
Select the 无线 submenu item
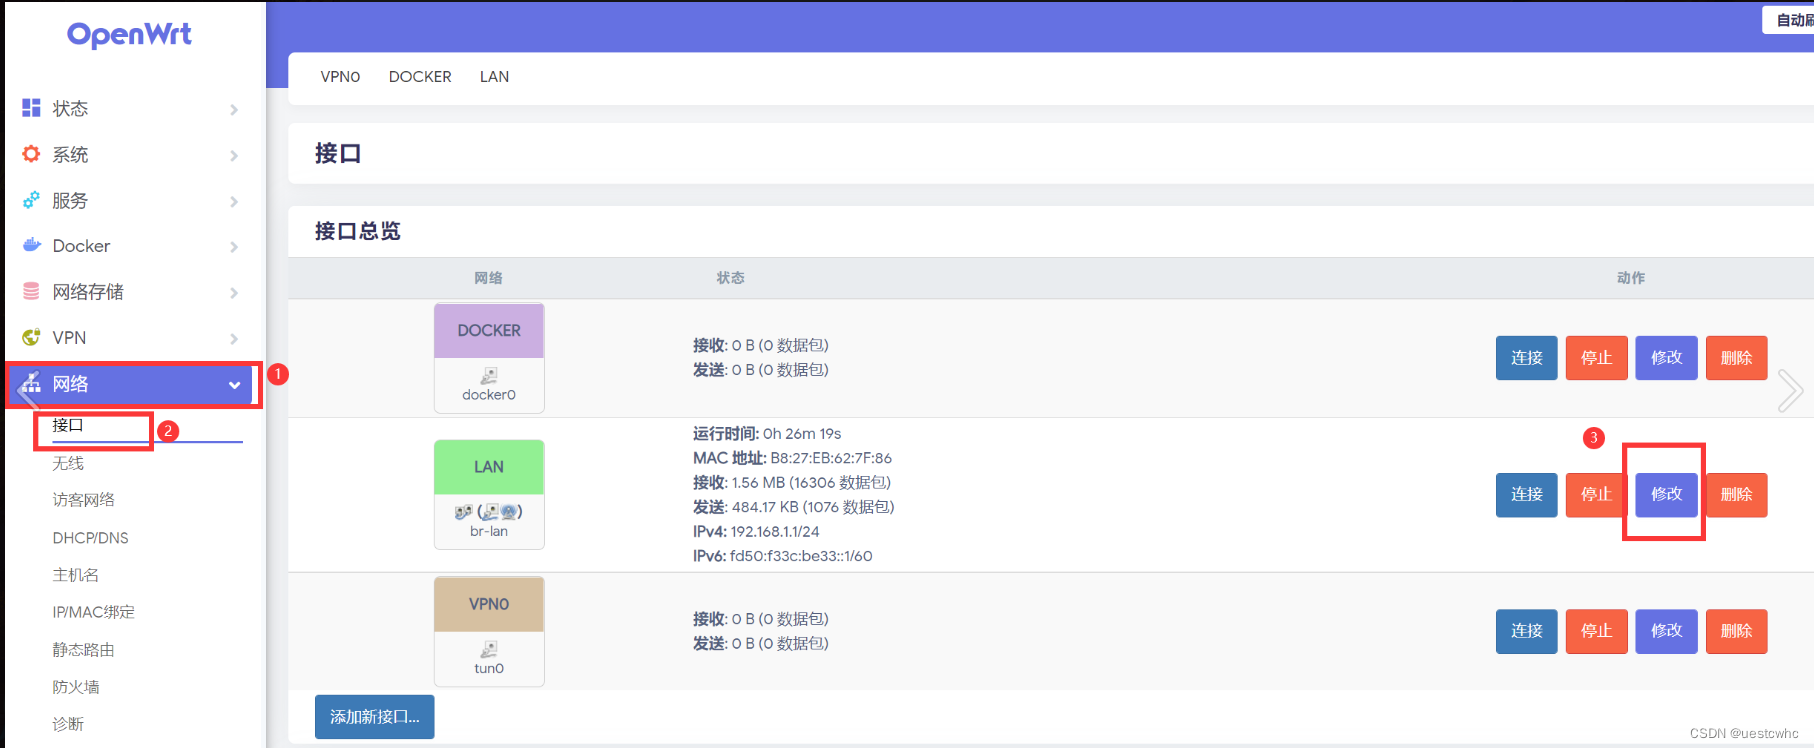68,463
